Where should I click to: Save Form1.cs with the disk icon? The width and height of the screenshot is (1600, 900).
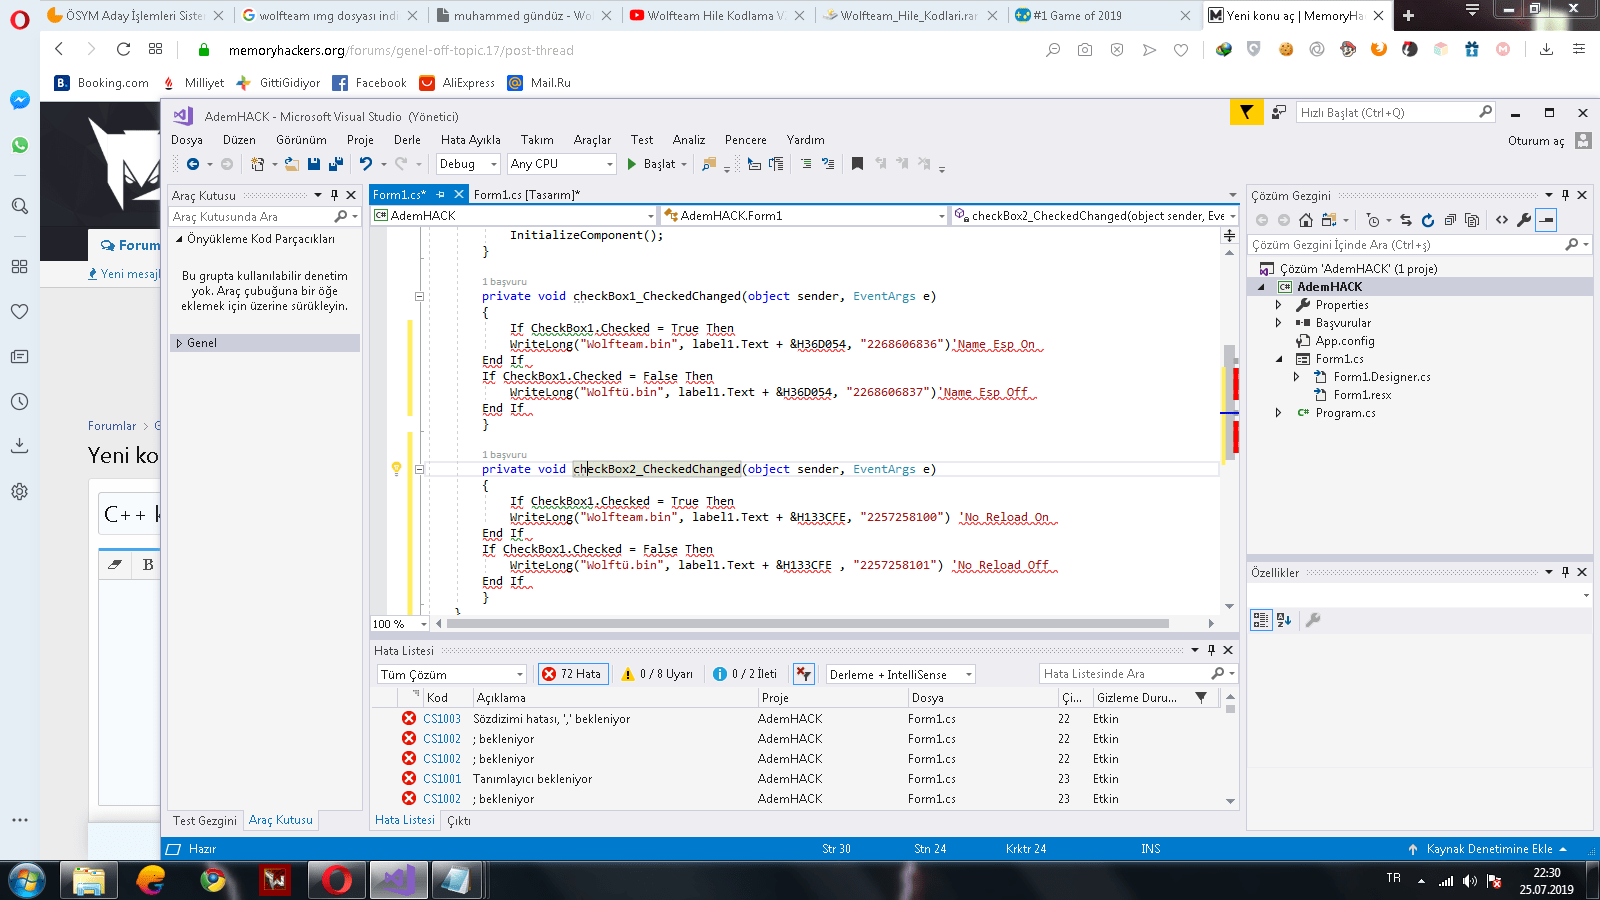[314, 164]
